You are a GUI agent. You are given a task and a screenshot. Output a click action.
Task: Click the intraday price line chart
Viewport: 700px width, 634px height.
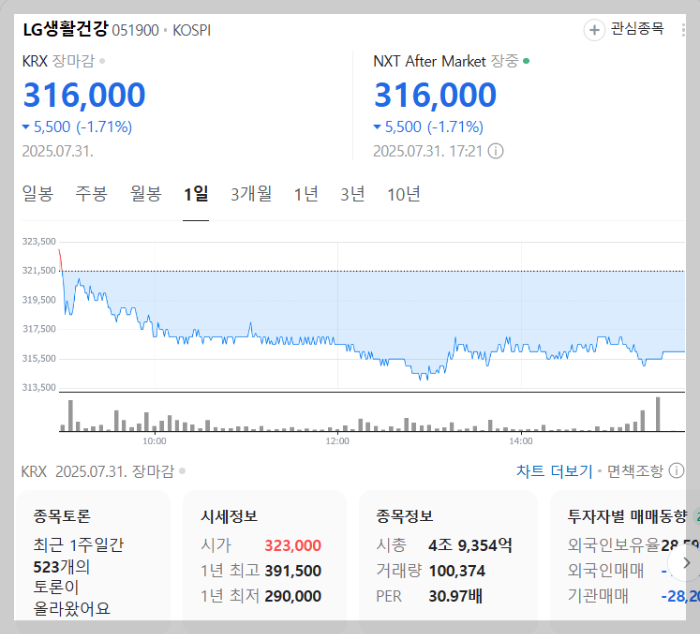point(372,315)
